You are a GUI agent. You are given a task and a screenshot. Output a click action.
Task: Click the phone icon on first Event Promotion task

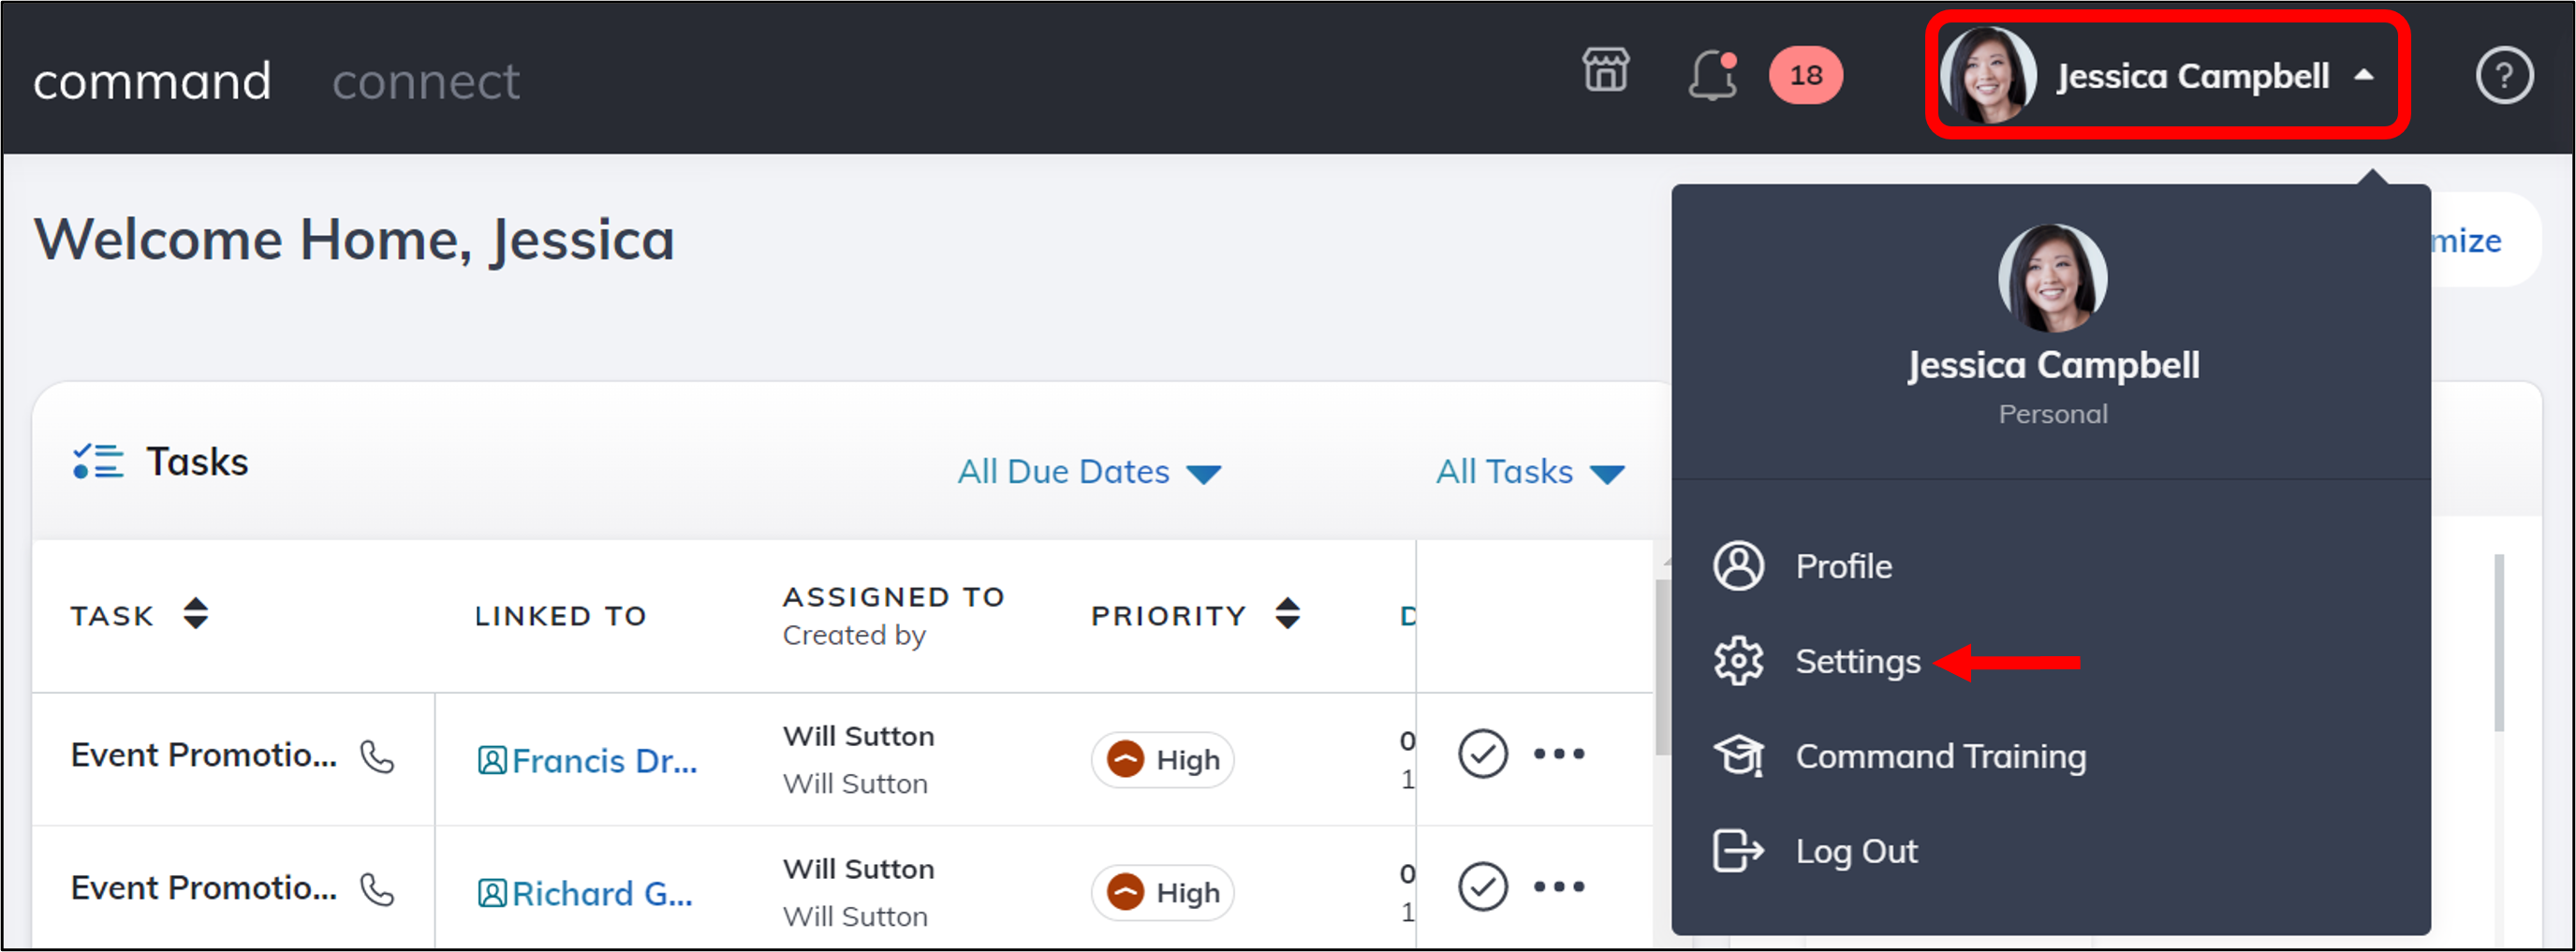pyautogui.click(x=377, y=757)
